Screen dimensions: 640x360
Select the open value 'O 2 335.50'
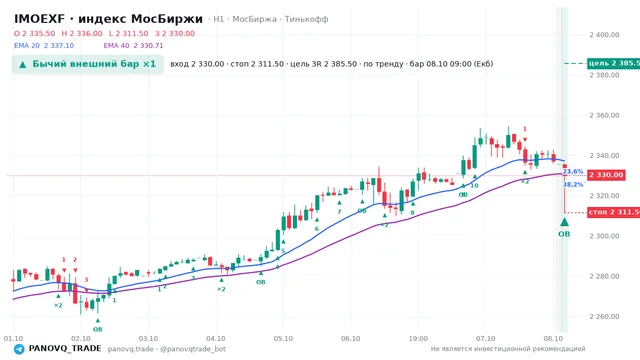click(x=34, y=33)
